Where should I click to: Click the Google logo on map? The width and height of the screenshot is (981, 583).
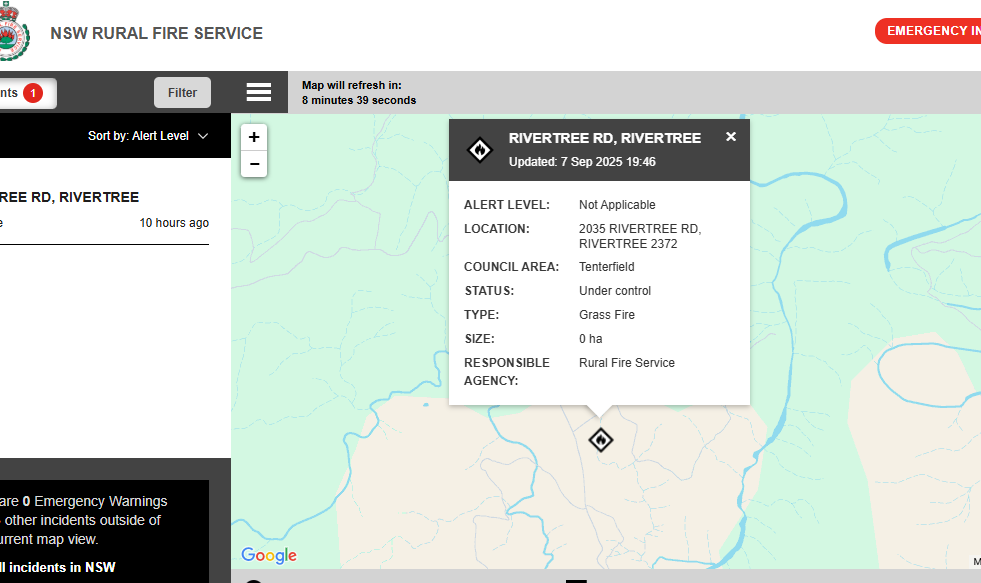coord(269,556)
